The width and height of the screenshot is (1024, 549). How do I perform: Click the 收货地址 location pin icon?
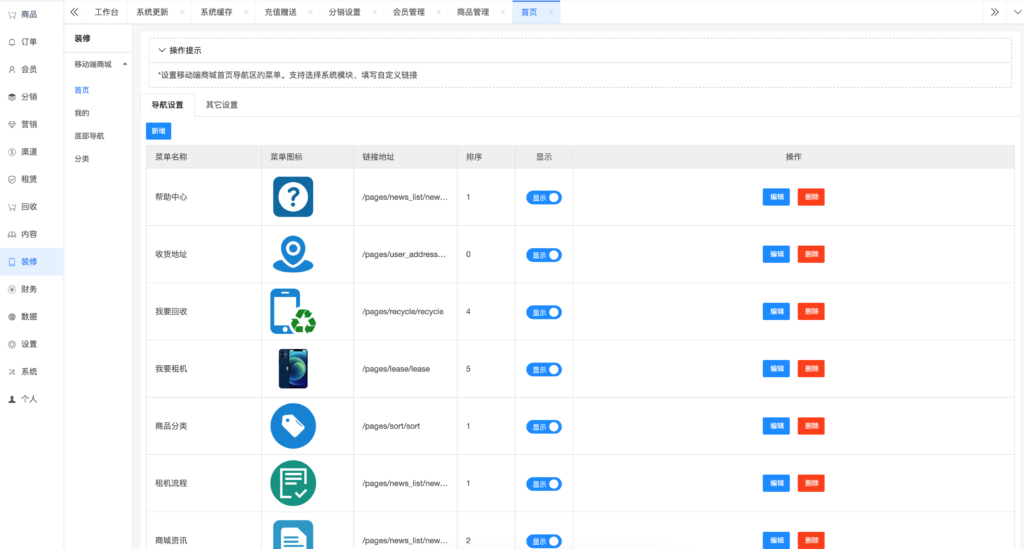(x=293, y=254)
